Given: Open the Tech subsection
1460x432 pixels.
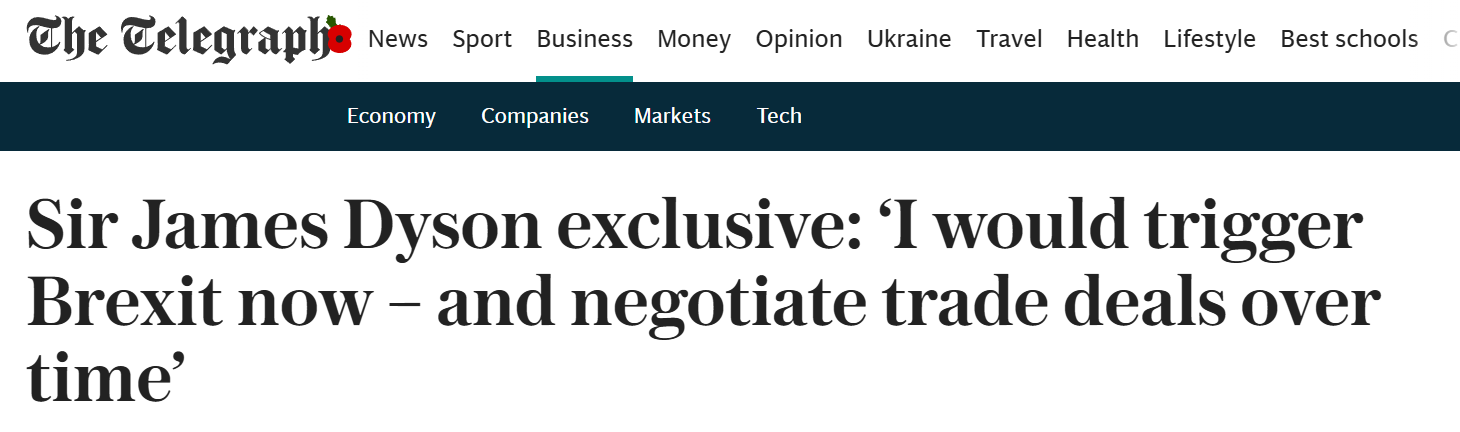Looking at the screenshot, I should (x=779, y=116).
